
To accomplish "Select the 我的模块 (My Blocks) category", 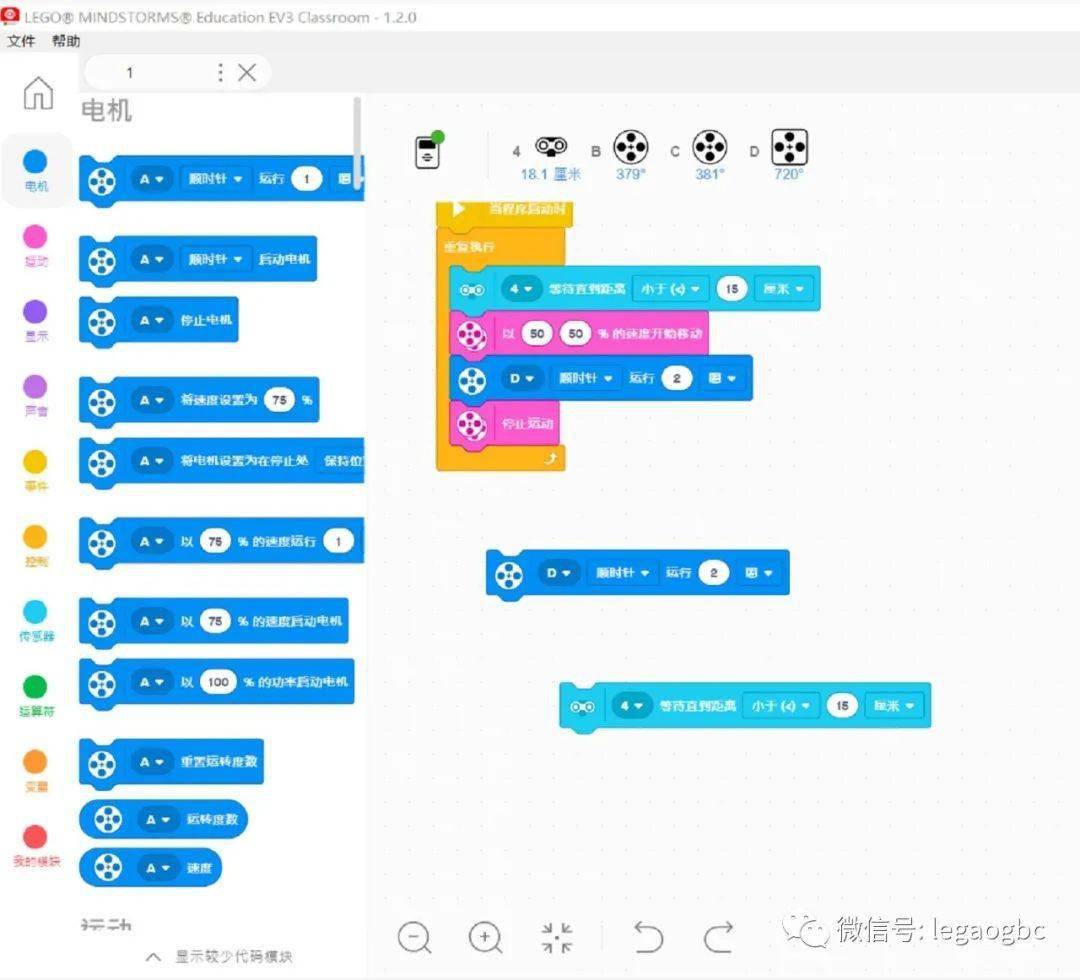I will (x=36, y=845).
